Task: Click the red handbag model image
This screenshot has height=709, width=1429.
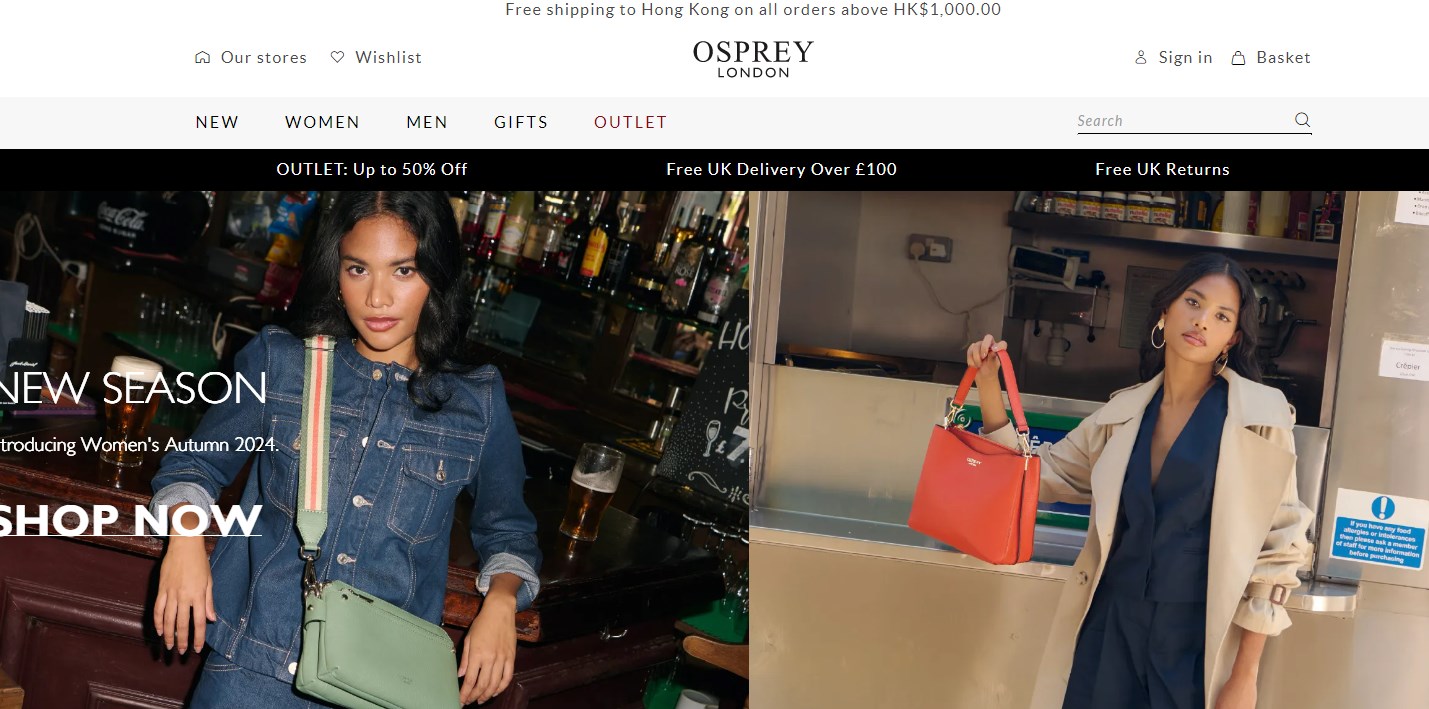Action: 1089,450
